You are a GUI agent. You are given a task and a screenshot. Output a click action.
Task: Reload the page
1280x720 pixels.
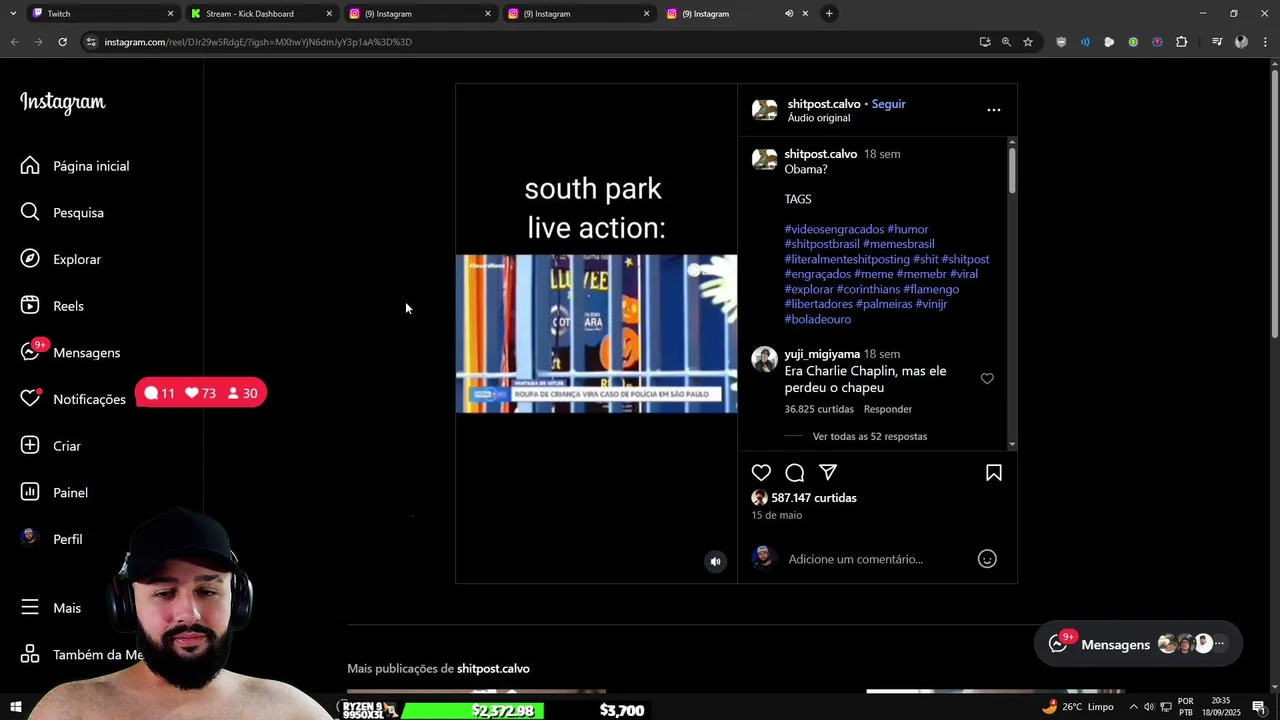62,42
